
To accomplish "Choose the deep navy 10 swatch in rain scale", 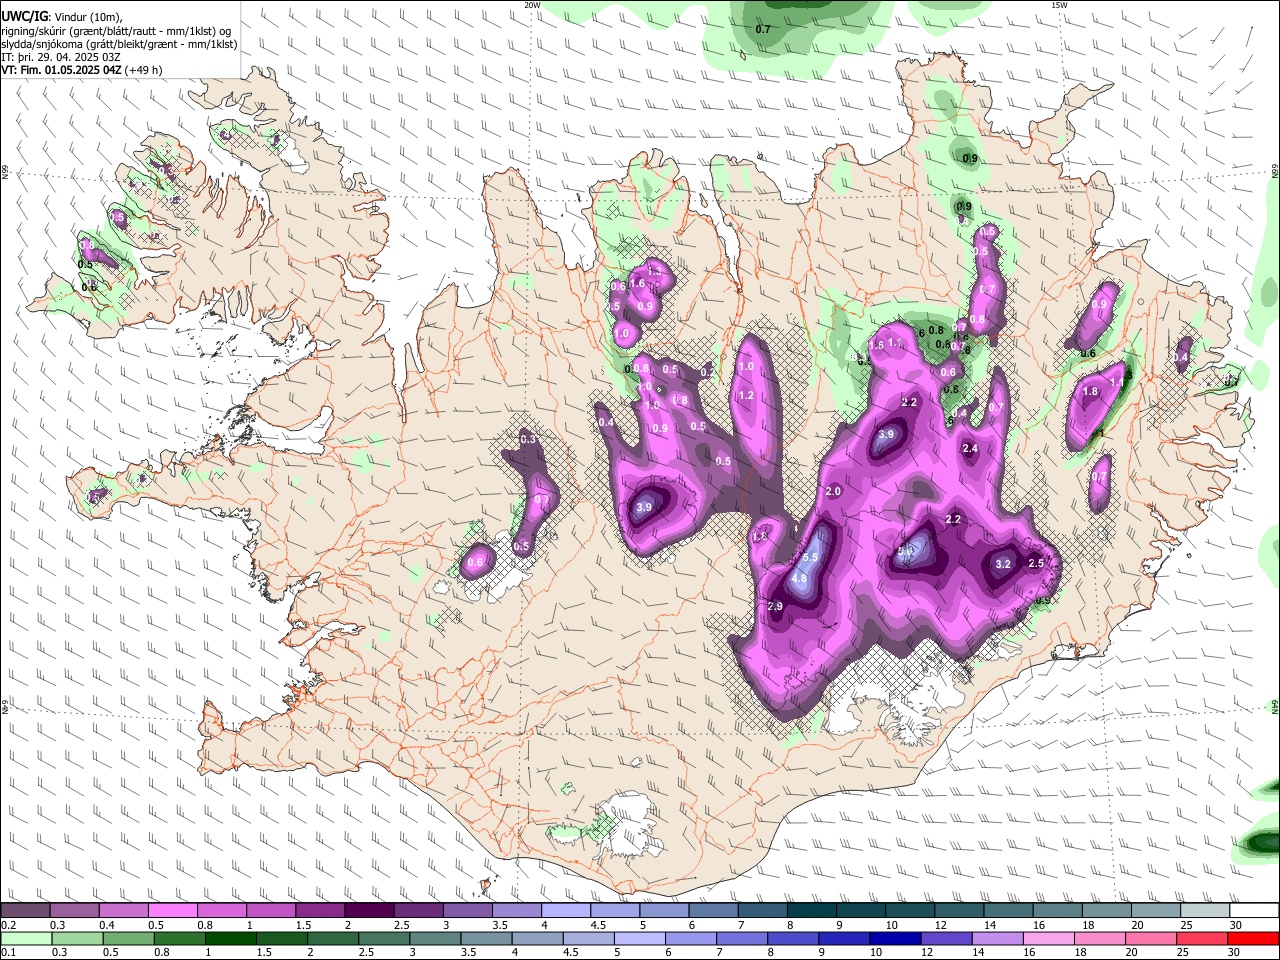I will (895, 939).
